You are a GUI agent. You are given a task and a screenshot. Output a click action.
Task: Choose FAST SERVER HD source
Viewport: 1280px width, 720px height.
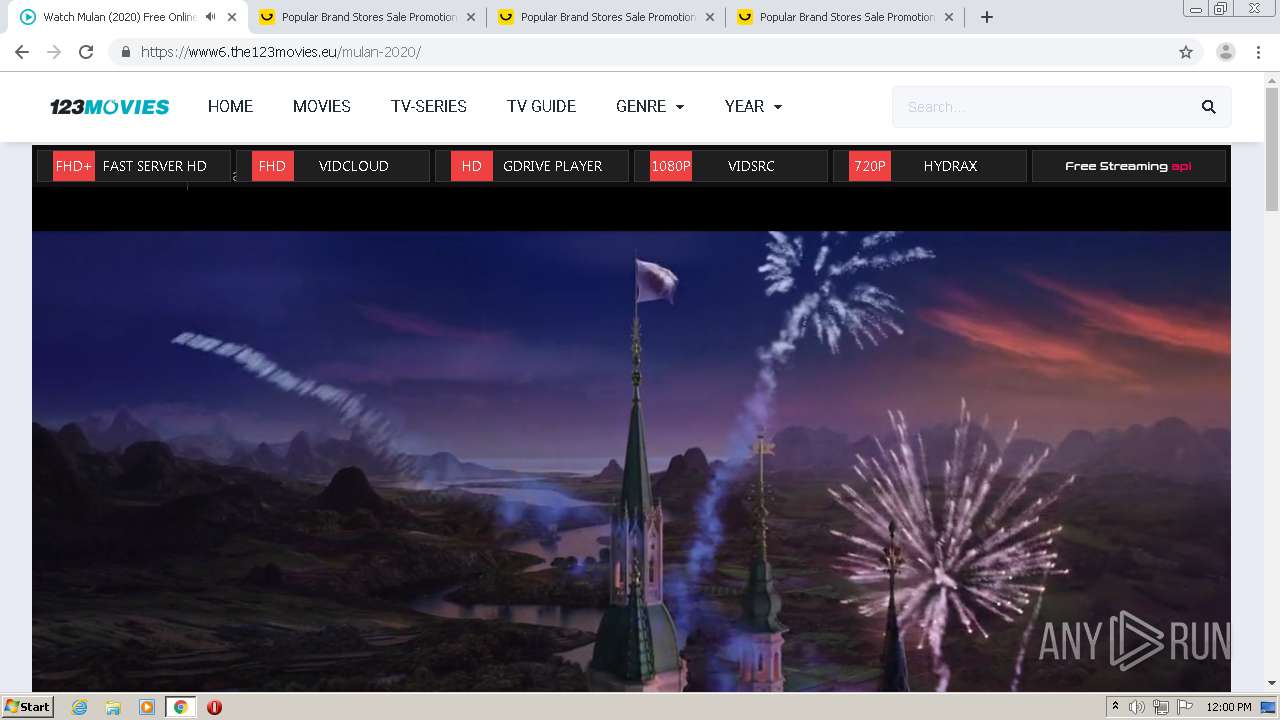tap(134, 166)
